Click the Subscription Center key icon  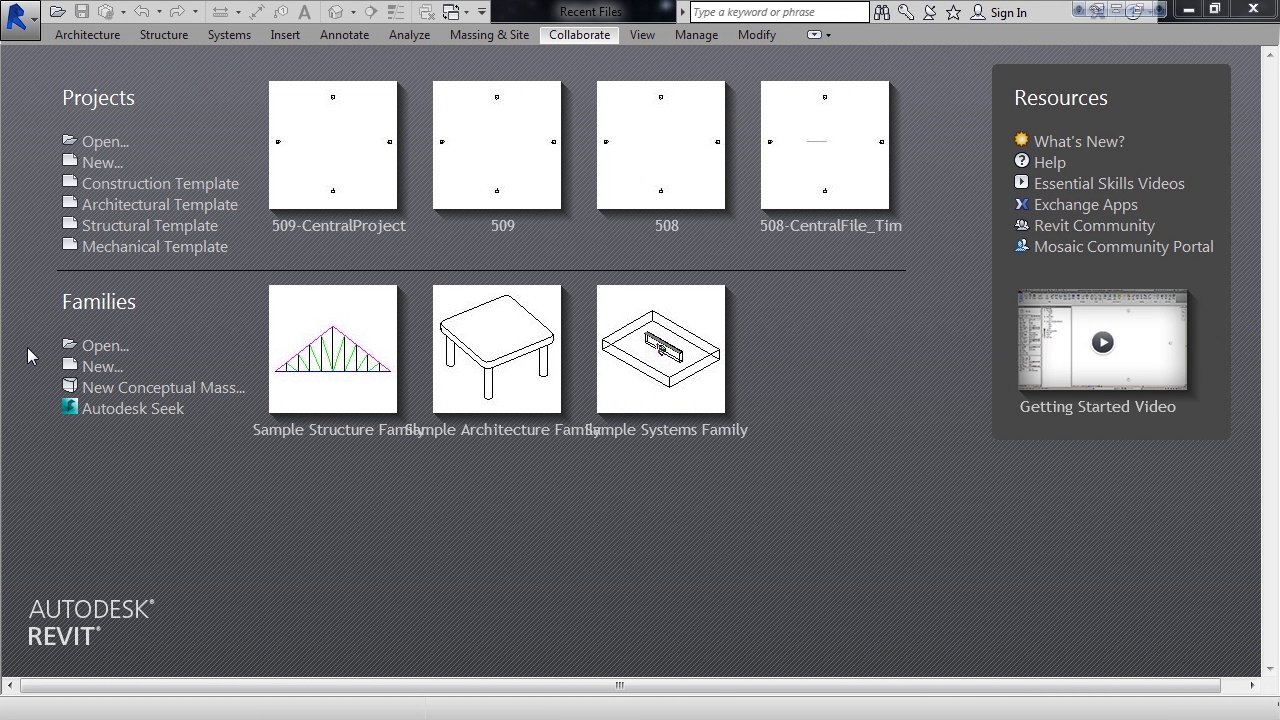click(906, 12)
